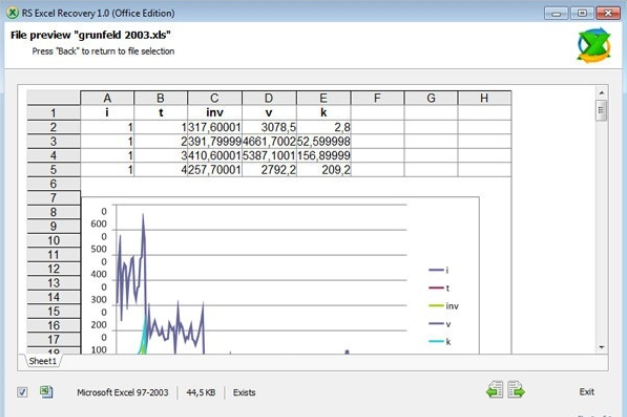Click the Excel file type icon
This screenshot has height=417, width=627.
click(x=46, y=392)
